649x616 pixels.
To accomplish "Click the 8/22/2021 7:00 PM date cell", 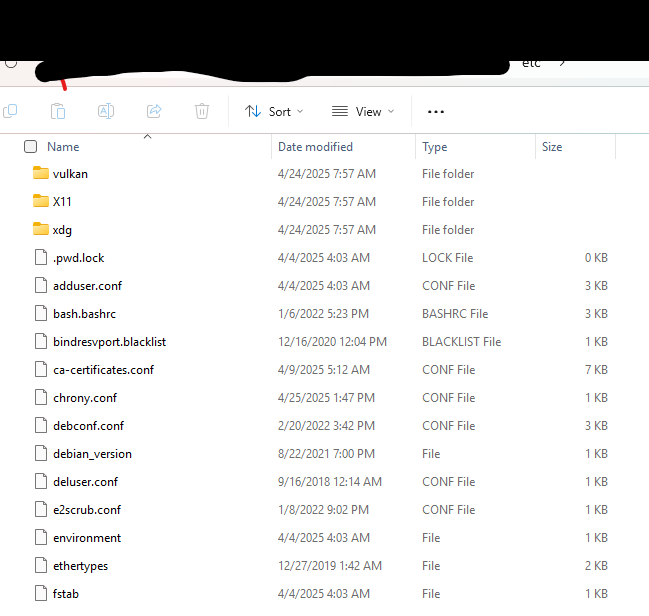I will pyautogui.click(x=327, y=454).
